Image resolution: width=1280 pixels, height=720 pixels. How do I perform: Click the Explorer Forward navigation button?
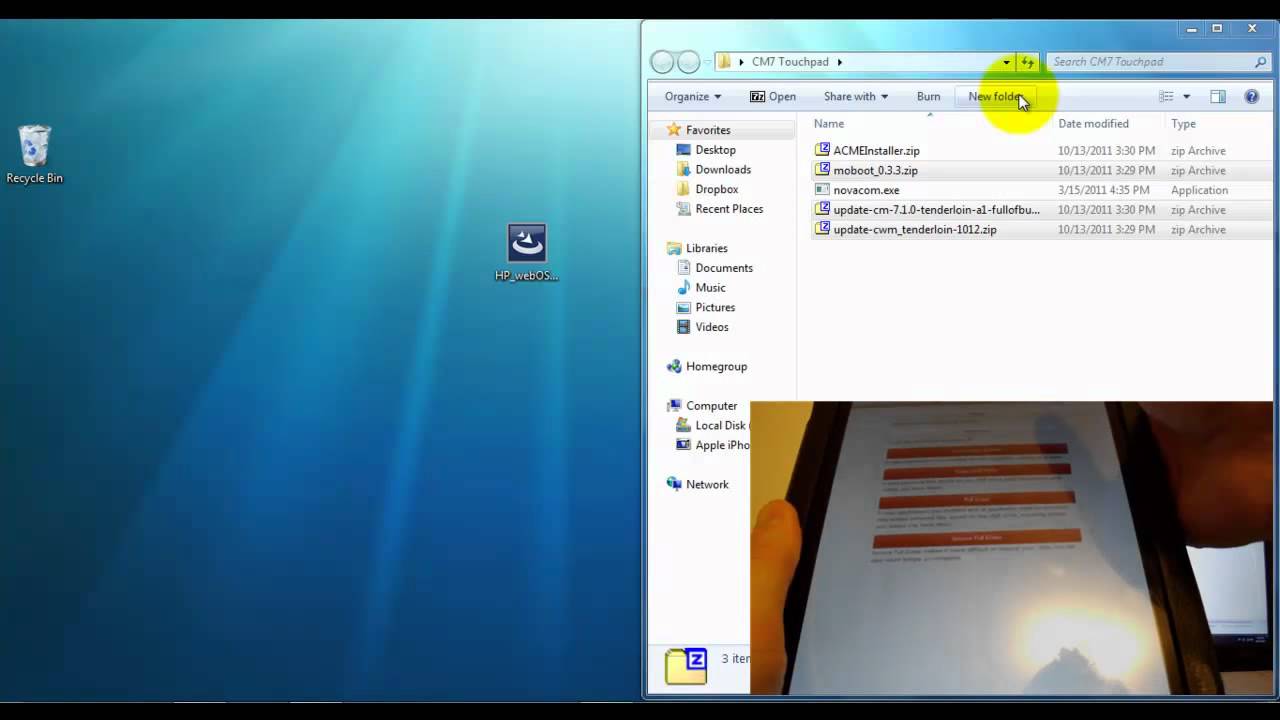tap(689, 62)
